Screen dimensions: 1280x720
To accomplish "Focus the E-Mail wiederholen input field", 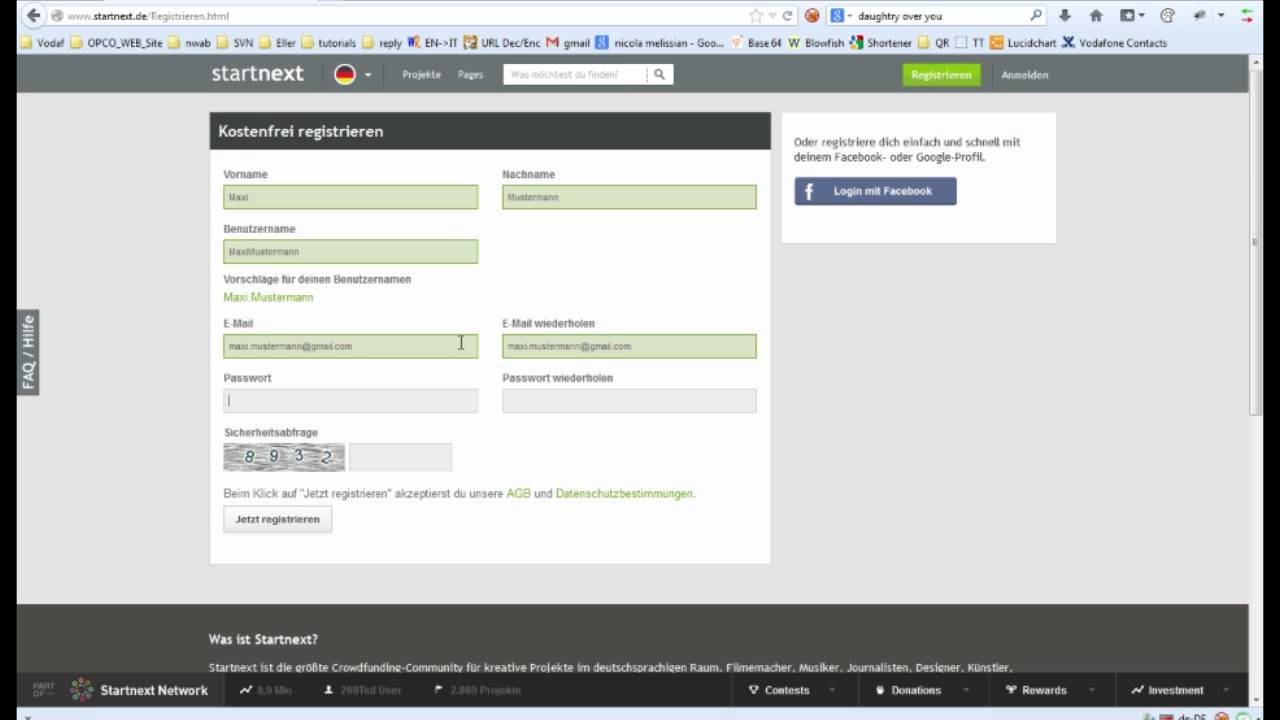I will (x=629, y=346).
